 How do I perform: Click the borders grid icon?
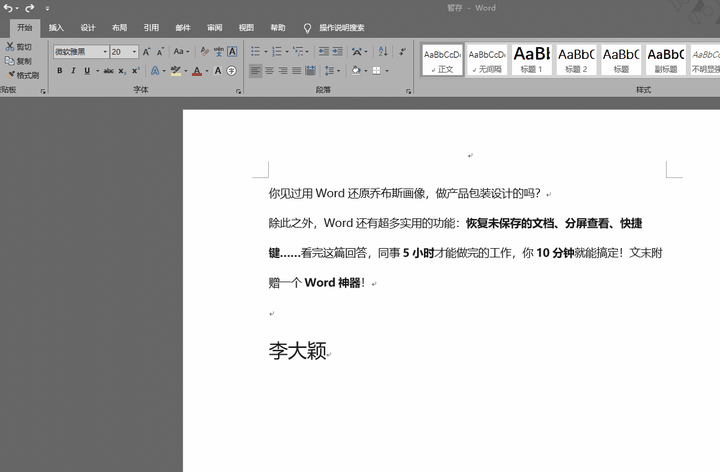coord(377,71)
